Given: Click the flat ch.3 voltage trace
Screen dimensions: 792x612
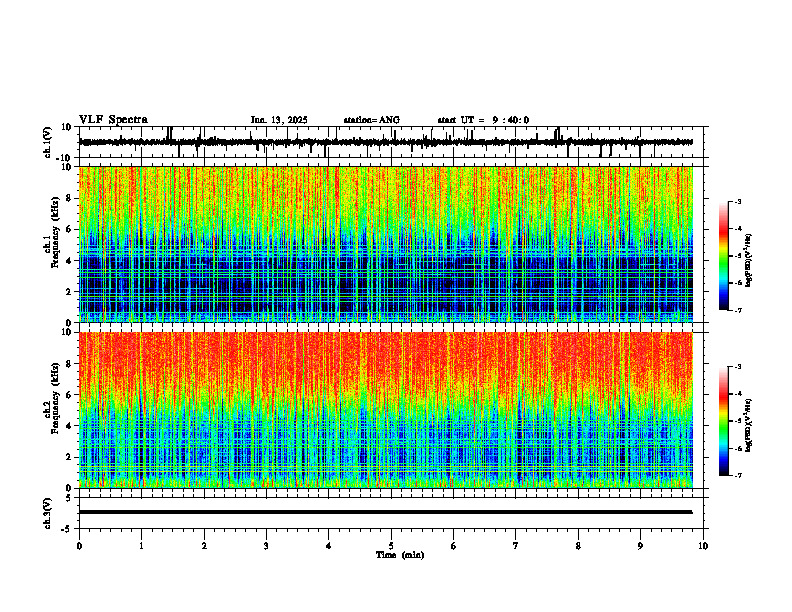Looking at the screenshot, I should 386,512.
